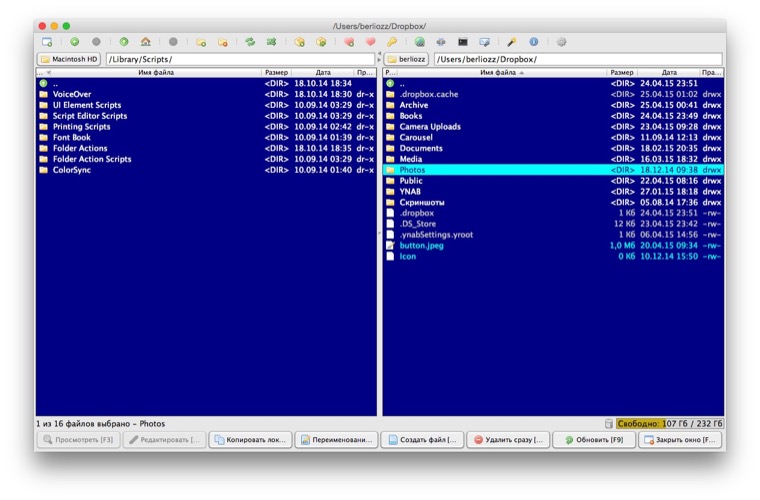This screenshot has width=760, height=500.
Task: Select Скриншоты folder
Action: pos(553,203)
